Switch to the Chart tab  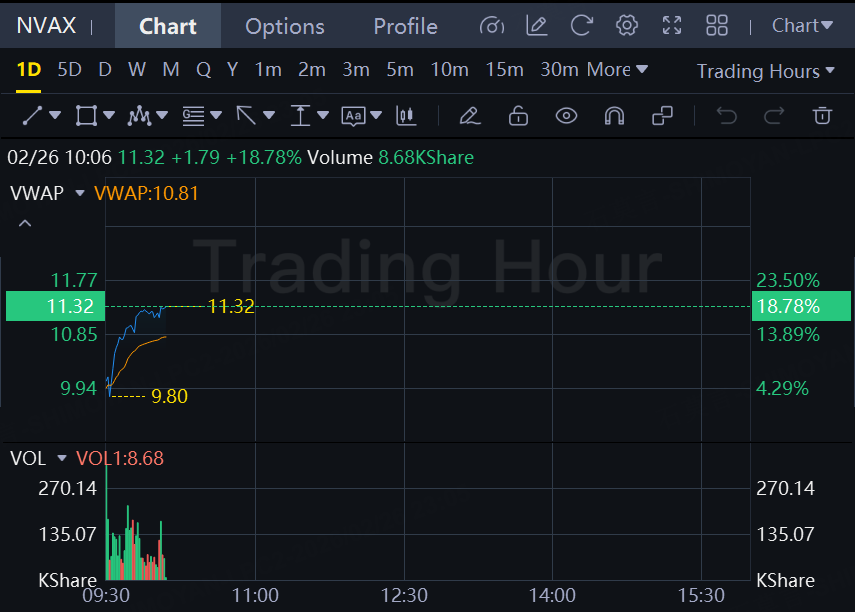167,26
